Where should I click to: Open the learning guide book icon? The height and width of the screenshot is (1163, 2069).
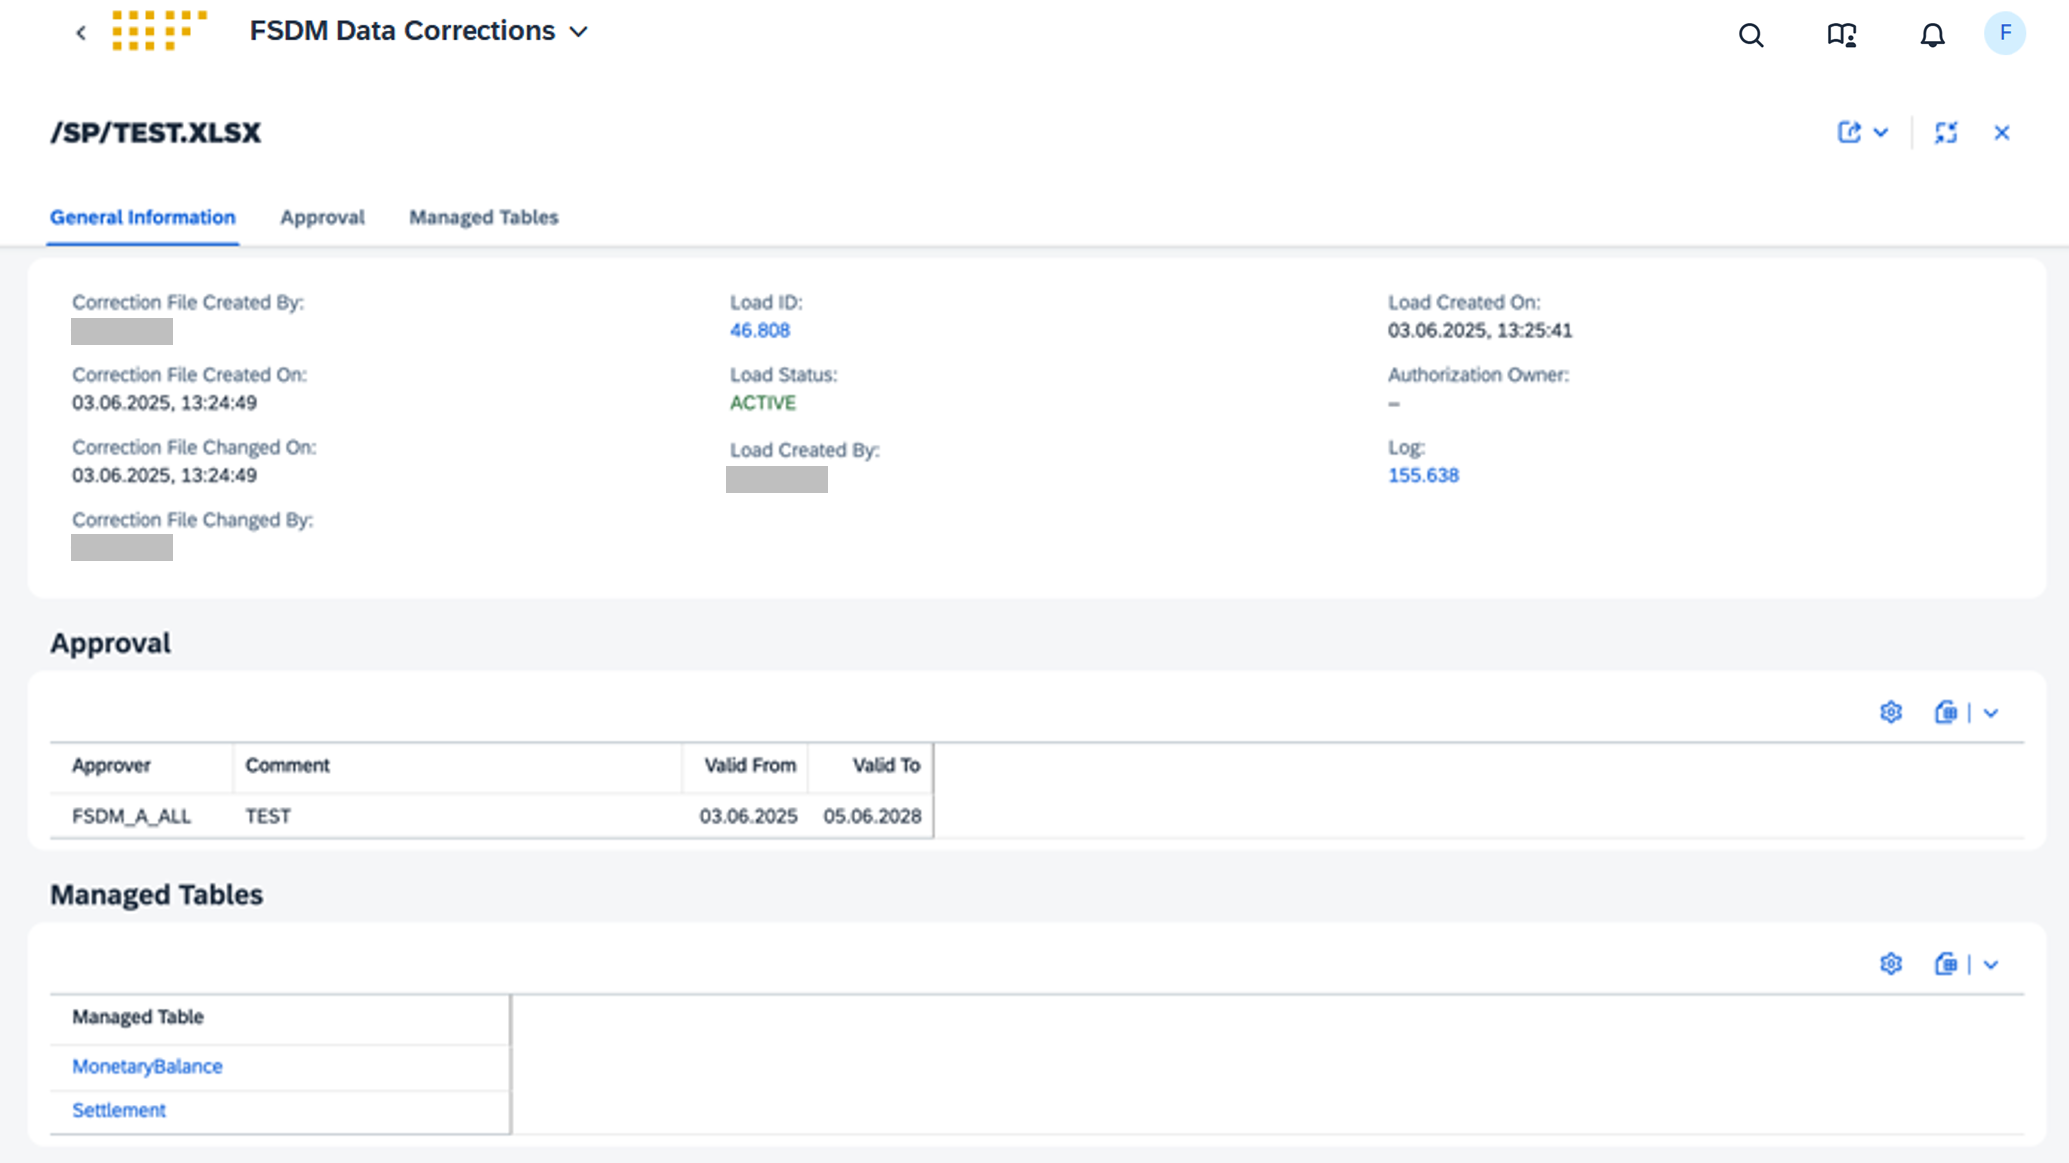point(1841,36)
